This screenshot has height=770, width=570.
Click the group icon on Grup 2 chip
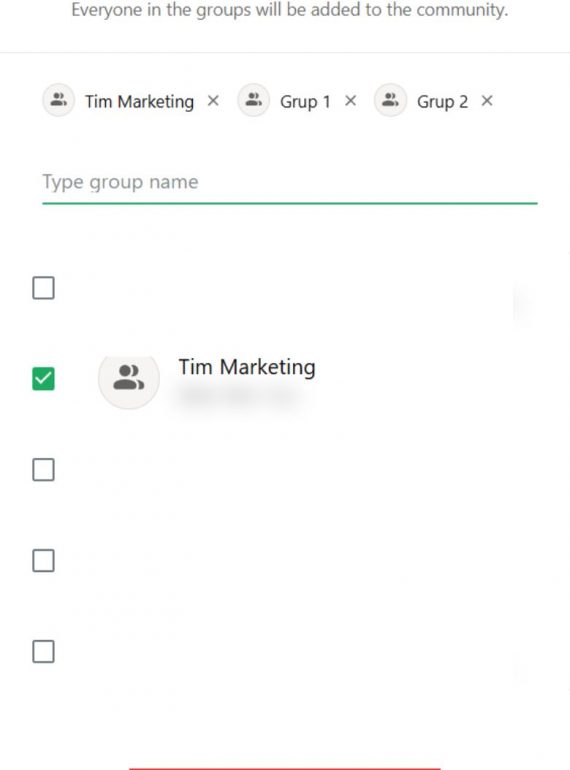(x=390, y=100)
